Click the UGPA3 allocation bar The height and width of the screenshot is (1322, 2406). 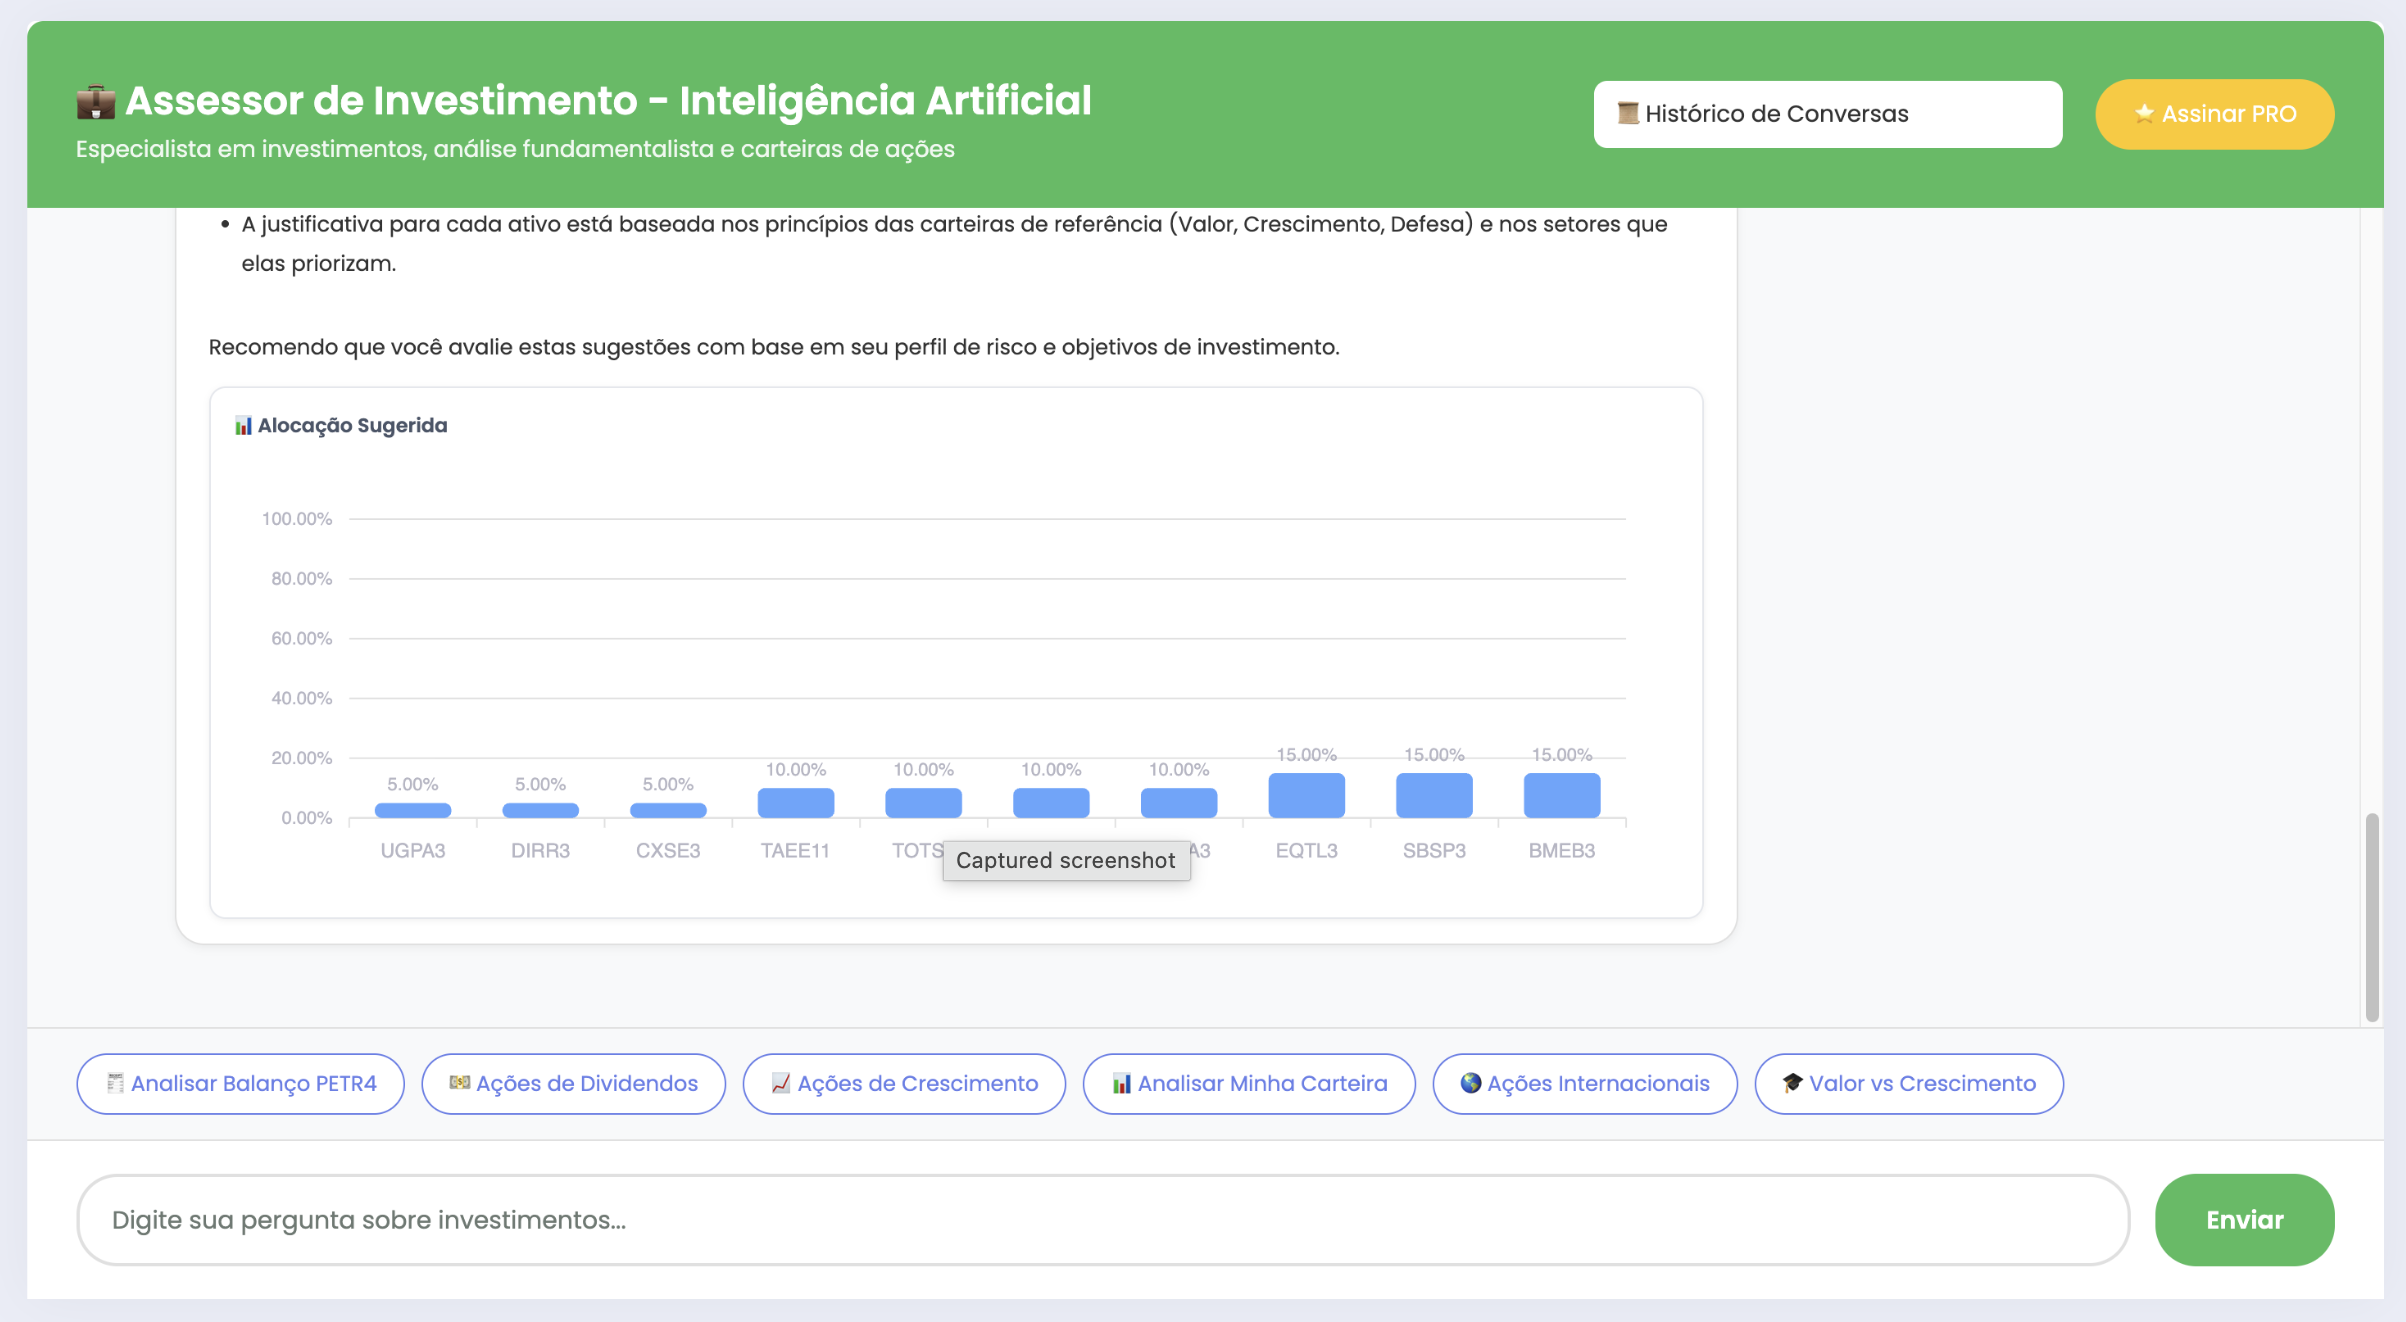[x=413, y=810]
